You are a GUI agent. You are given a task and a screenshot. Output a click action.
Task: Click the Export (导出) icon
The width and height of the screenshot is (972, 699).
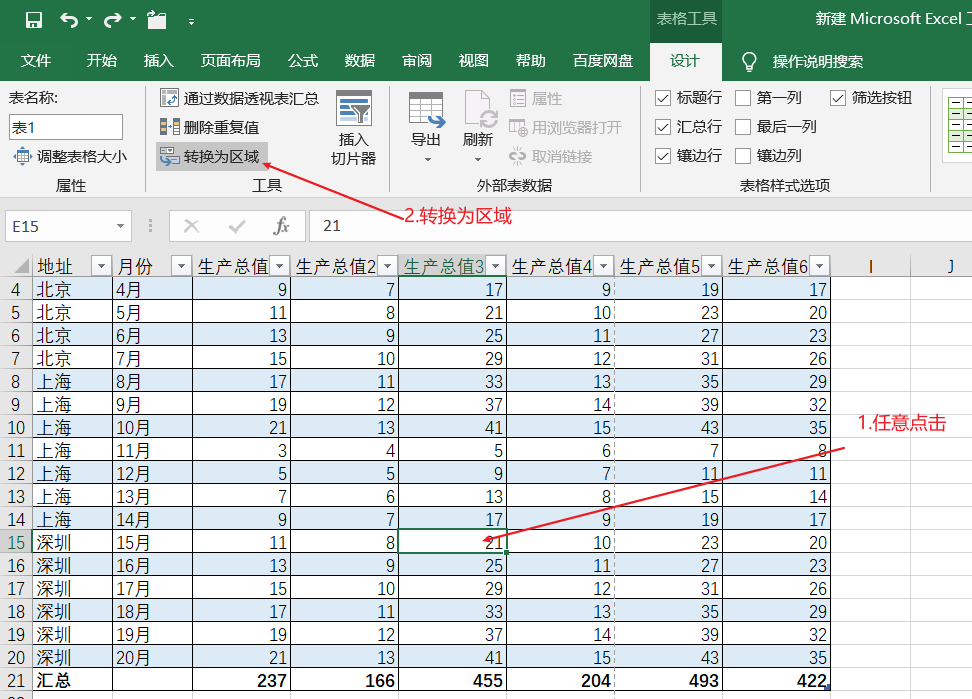426,110
